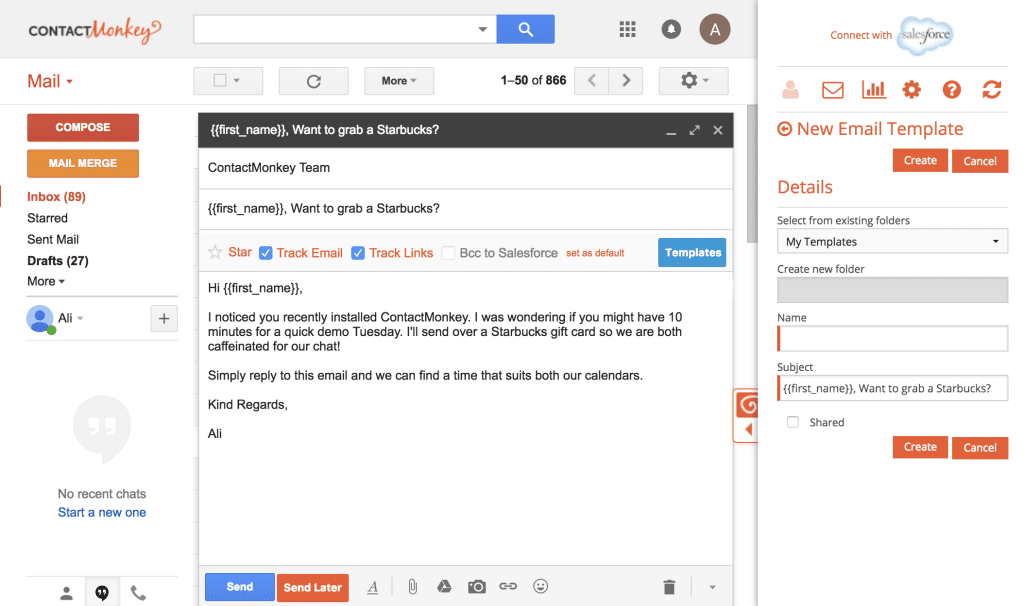Expand the More labels list in sidebar
The image size is (1024, 606).
coord(46,281)
